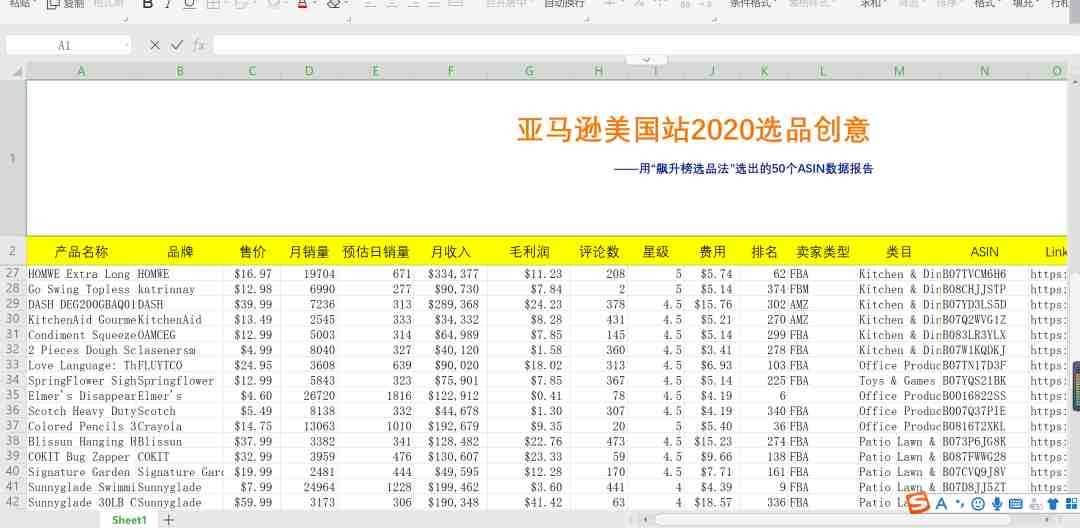
Task: Open the name box dropdown arrow
Action: [127, 45]
